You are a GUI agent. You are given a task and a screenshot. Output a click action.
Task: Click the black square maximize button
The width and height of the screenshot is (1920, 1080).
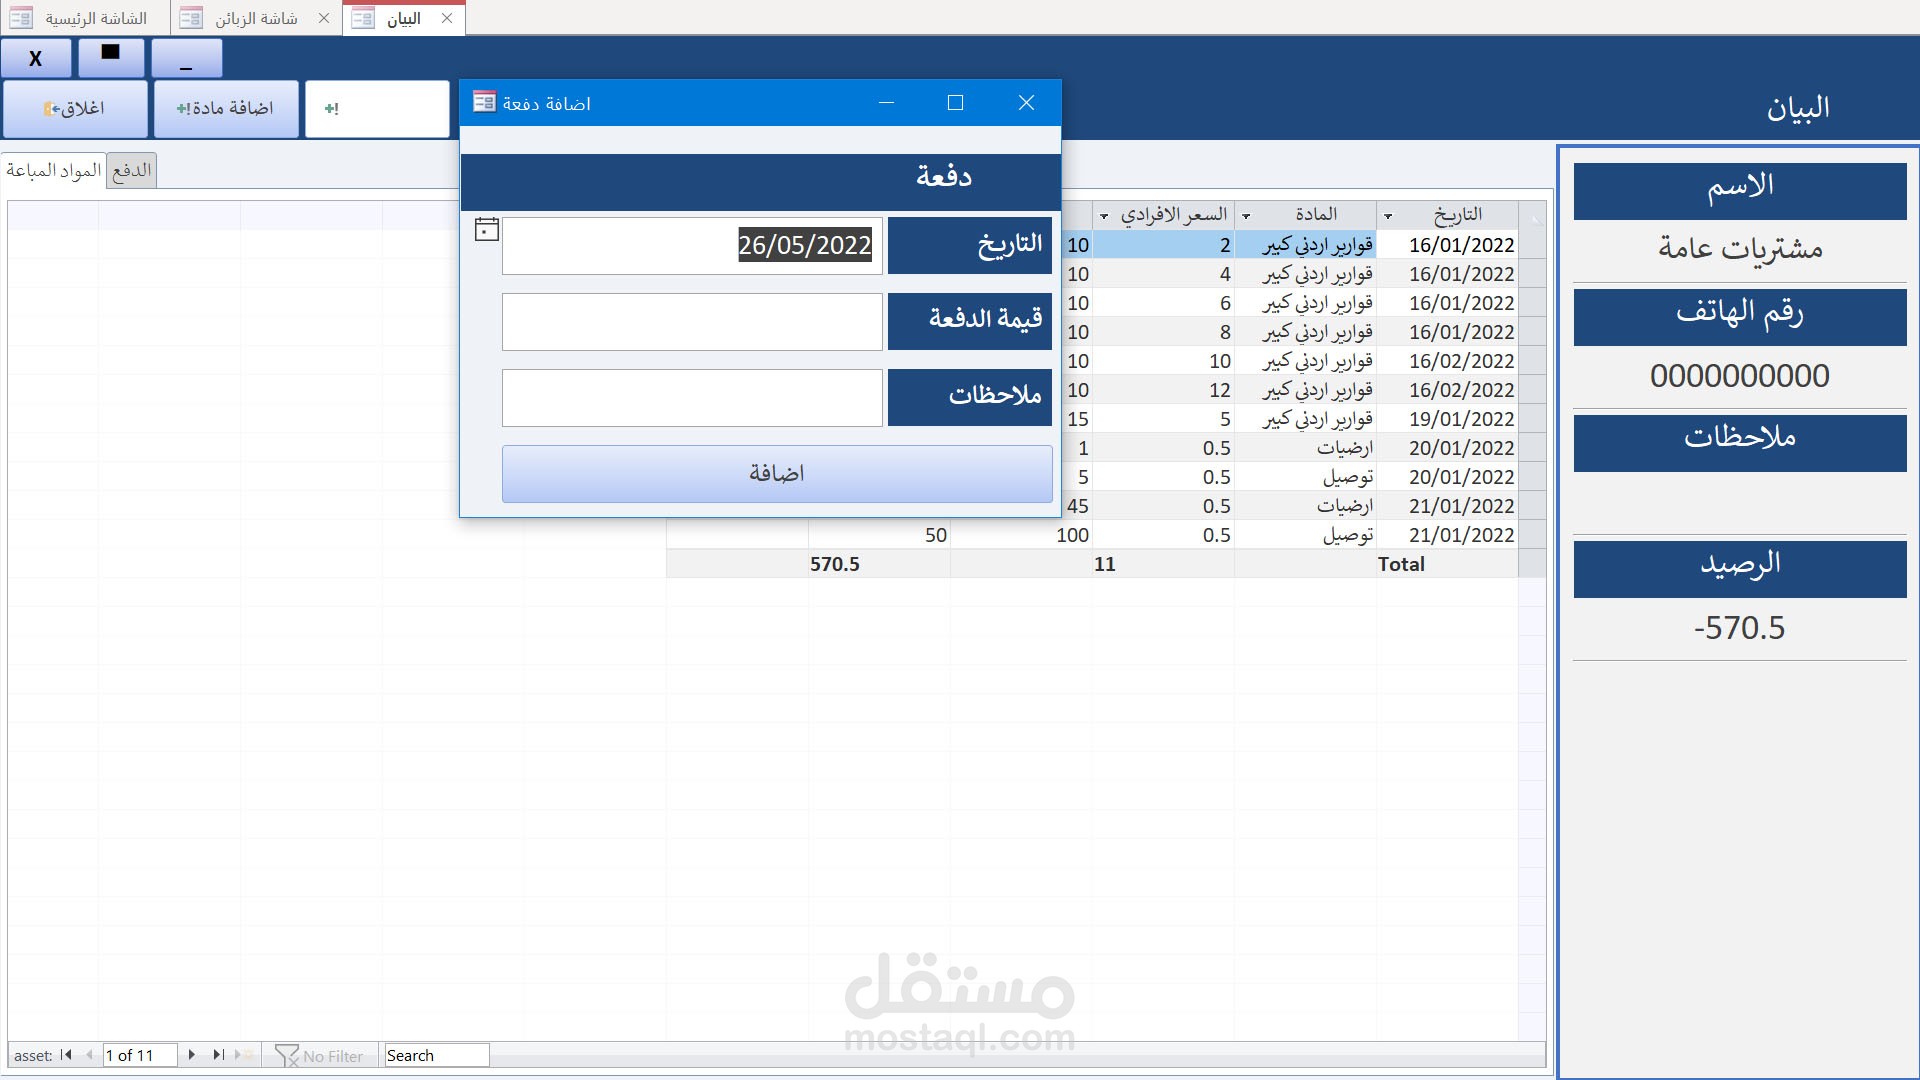tap(111, 56)
